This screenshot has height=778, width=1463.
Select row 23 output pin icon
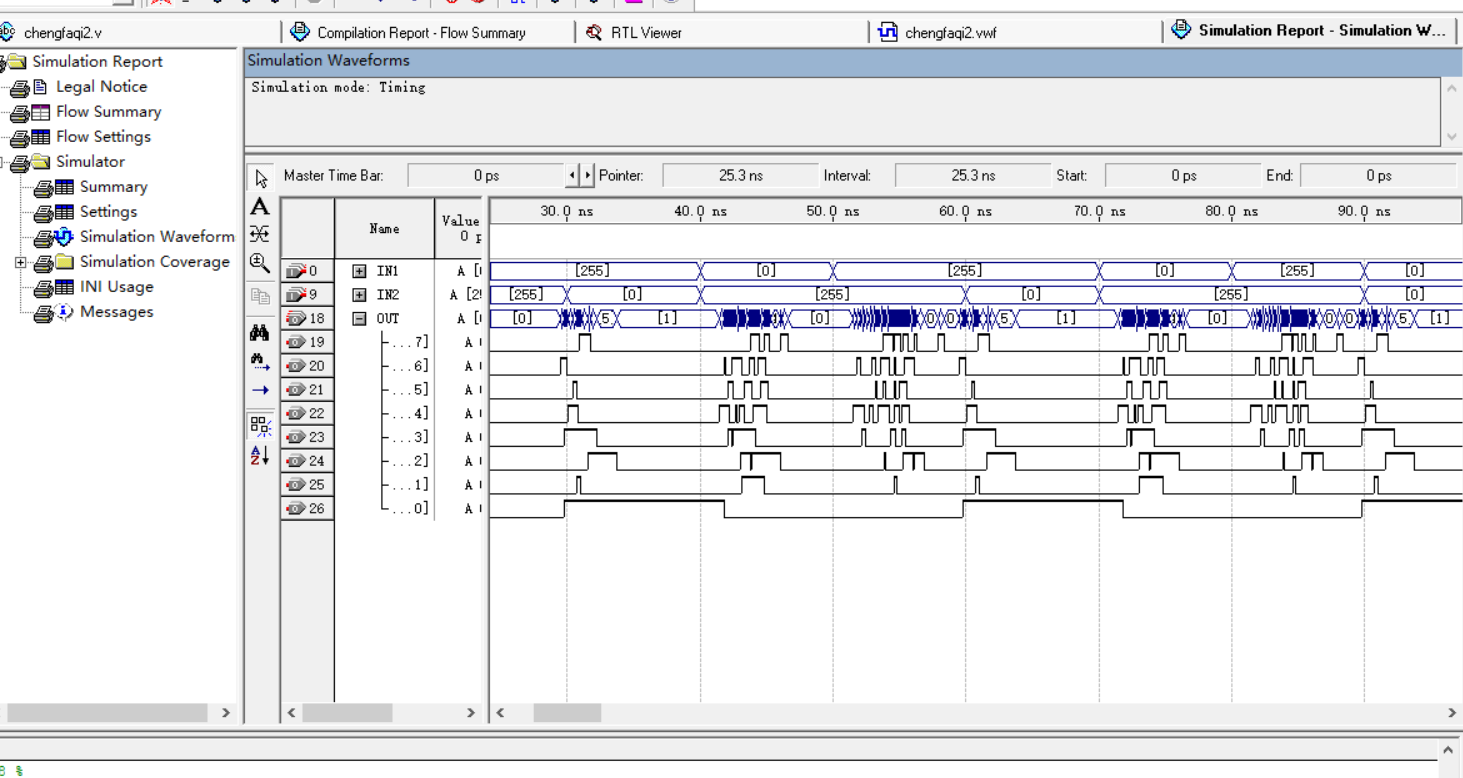coord(296,437)
